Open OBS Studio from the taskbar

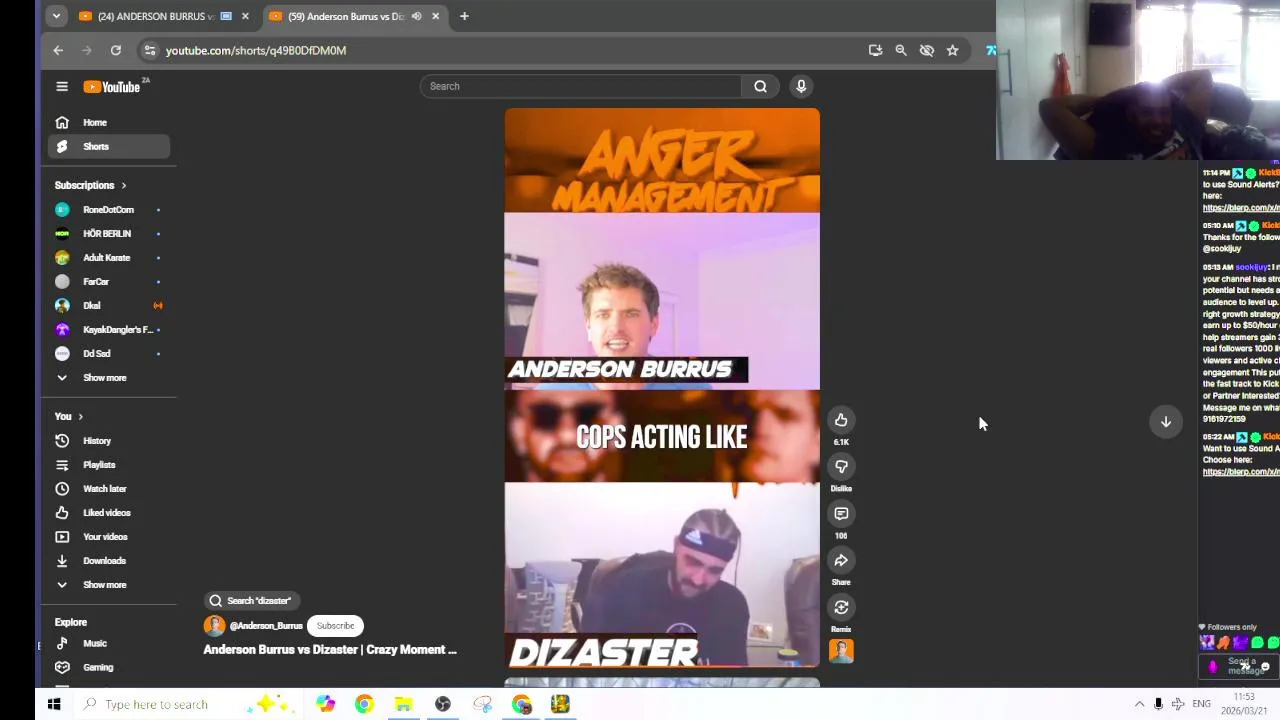[443, 704]
